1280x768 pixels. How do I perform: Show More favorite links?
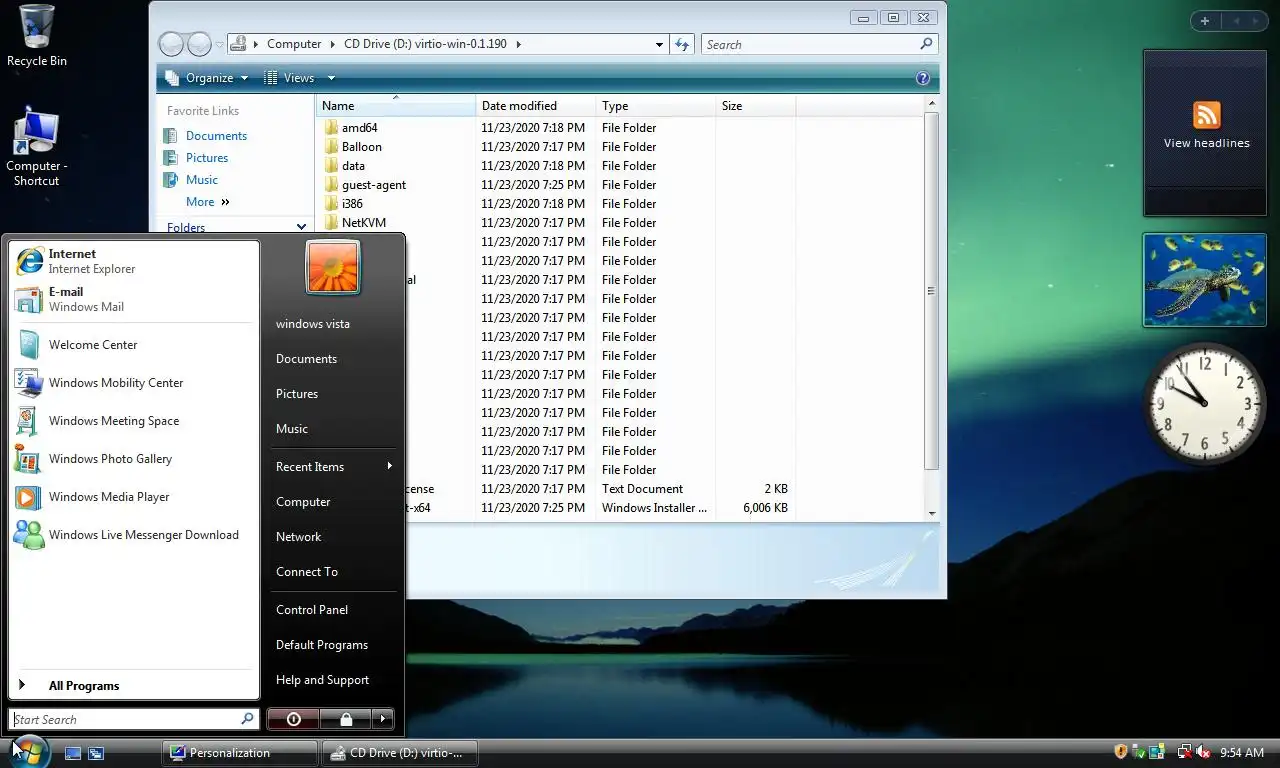207,202
